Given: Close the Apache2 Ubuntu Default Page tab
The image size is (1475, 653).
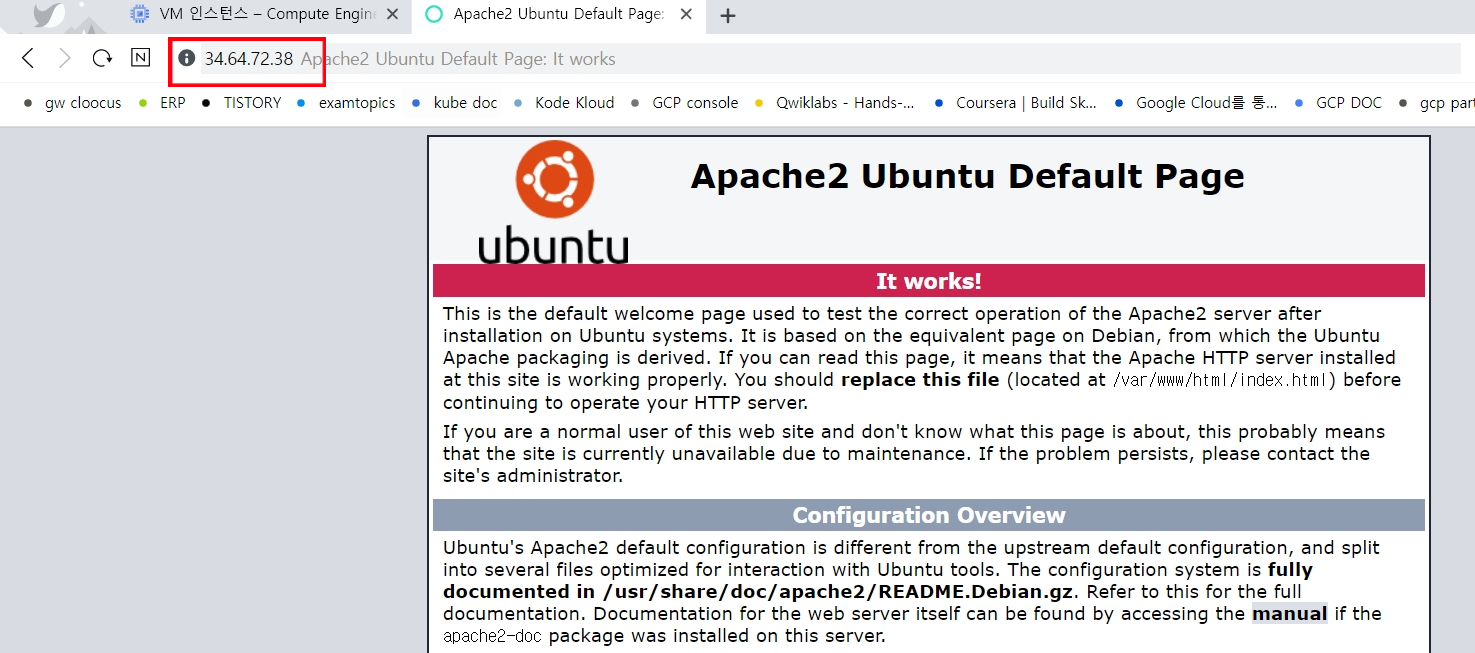Looking at the screenshot, I should tap(685, 15).
